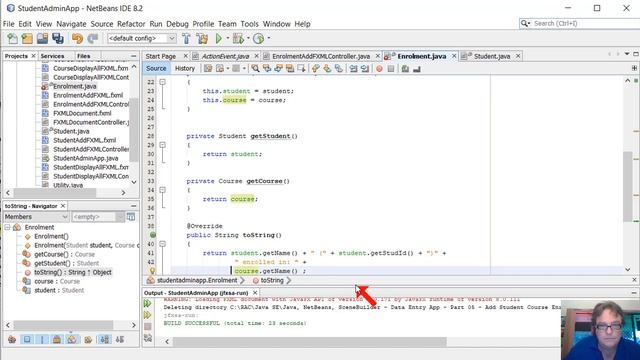Click the Debug Project toolbar icon
Screen dimensions: 640x360
click(238, 38)
